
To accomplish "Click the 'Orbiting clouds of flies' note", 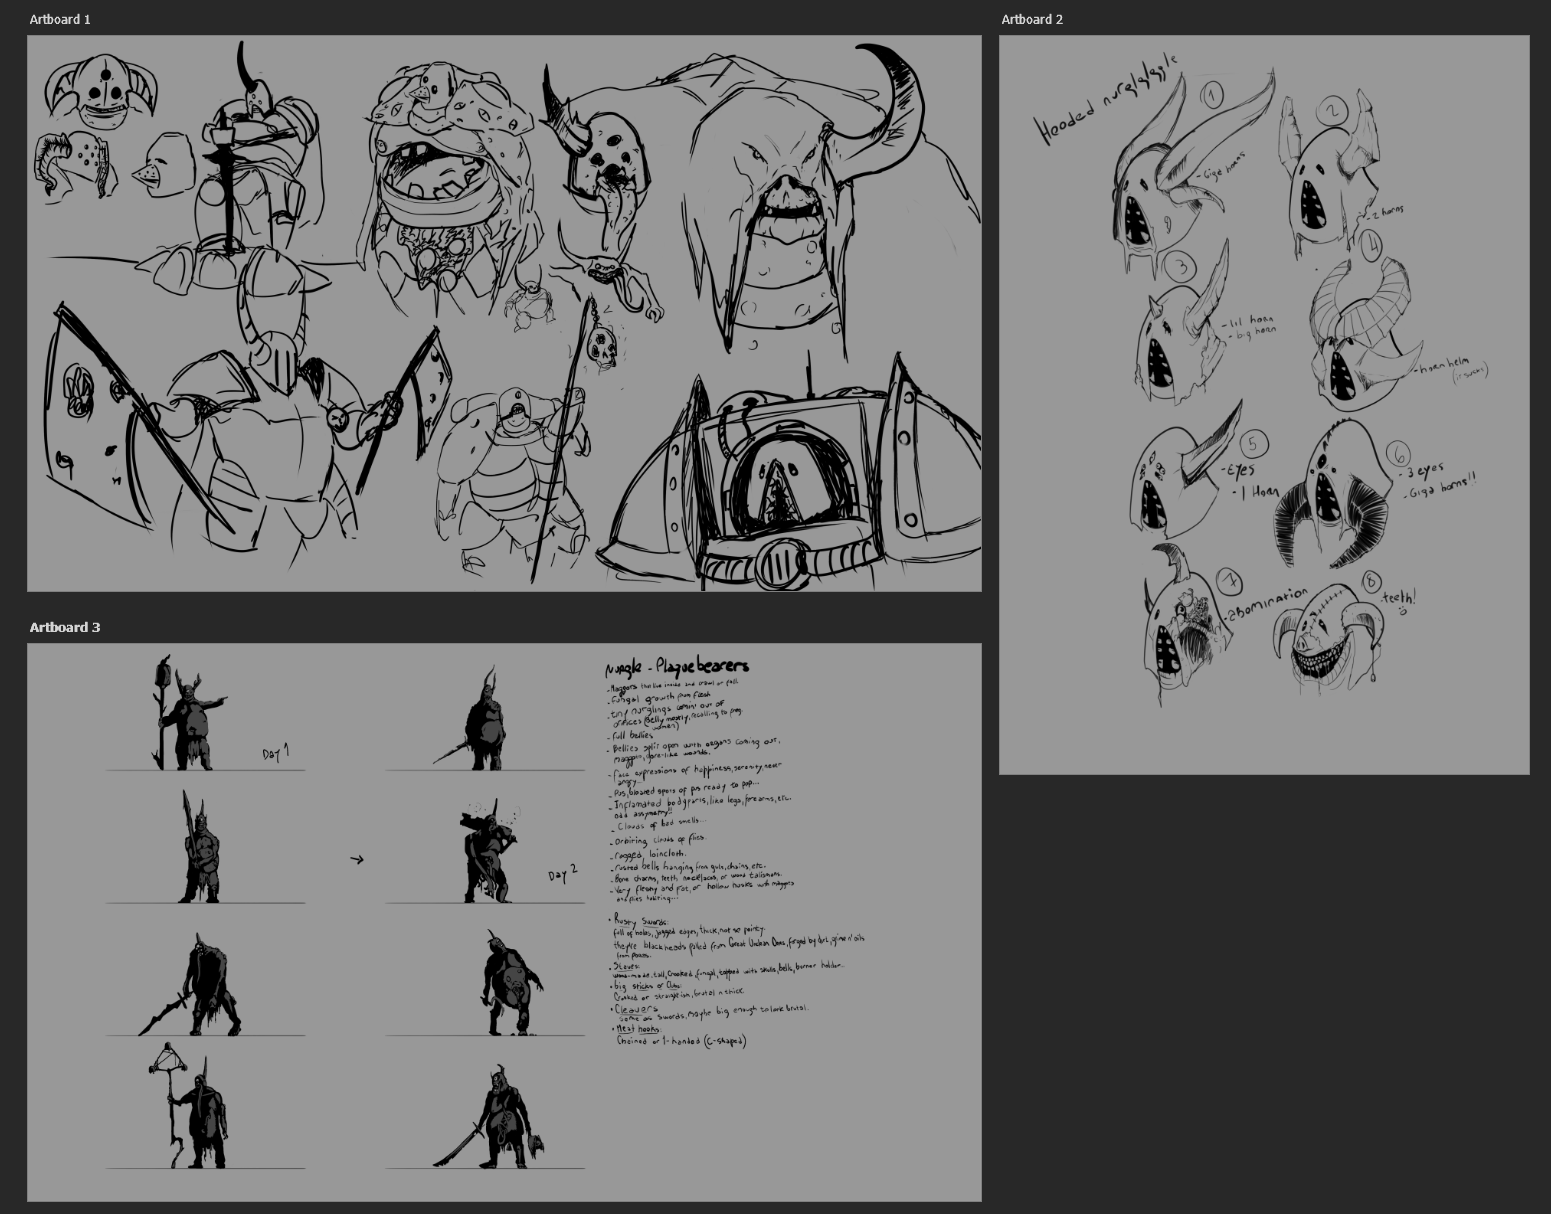I will pyautogui.click(x=658, y=840).
